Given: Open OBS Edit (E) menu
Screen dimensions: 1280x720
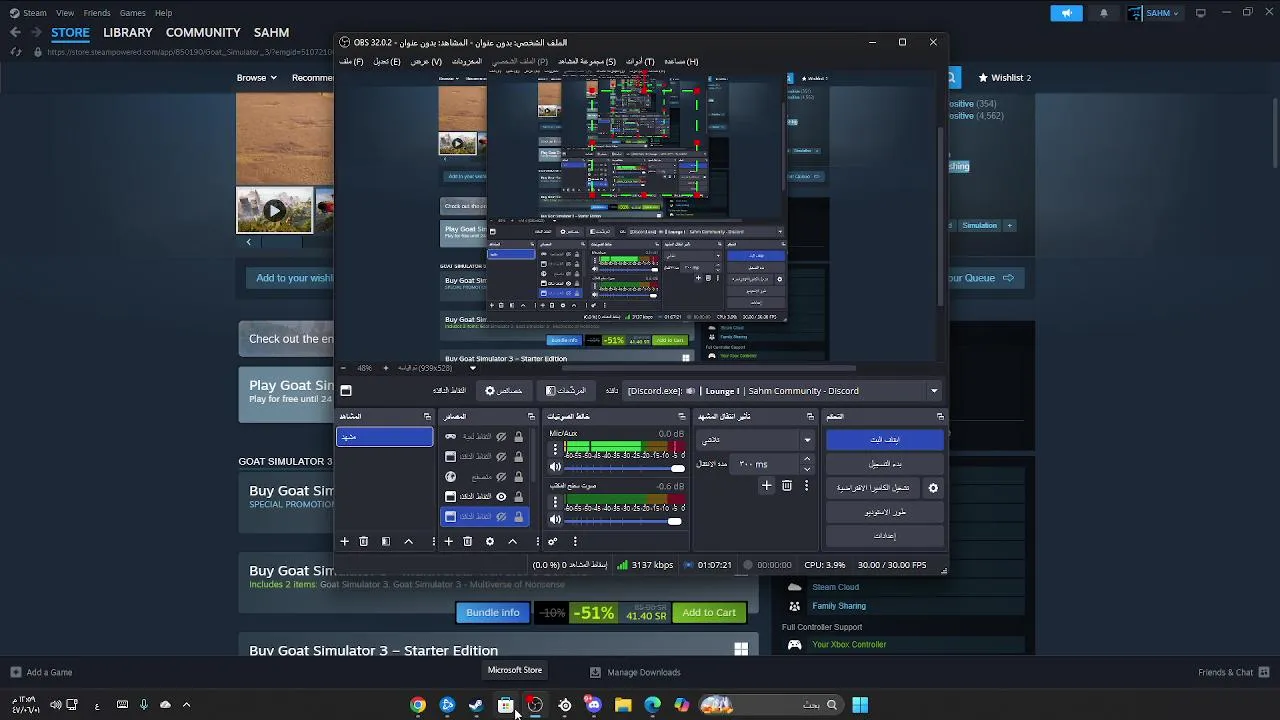Looking at the screenshot, I should pyautogui.click(x=387, y=61).
